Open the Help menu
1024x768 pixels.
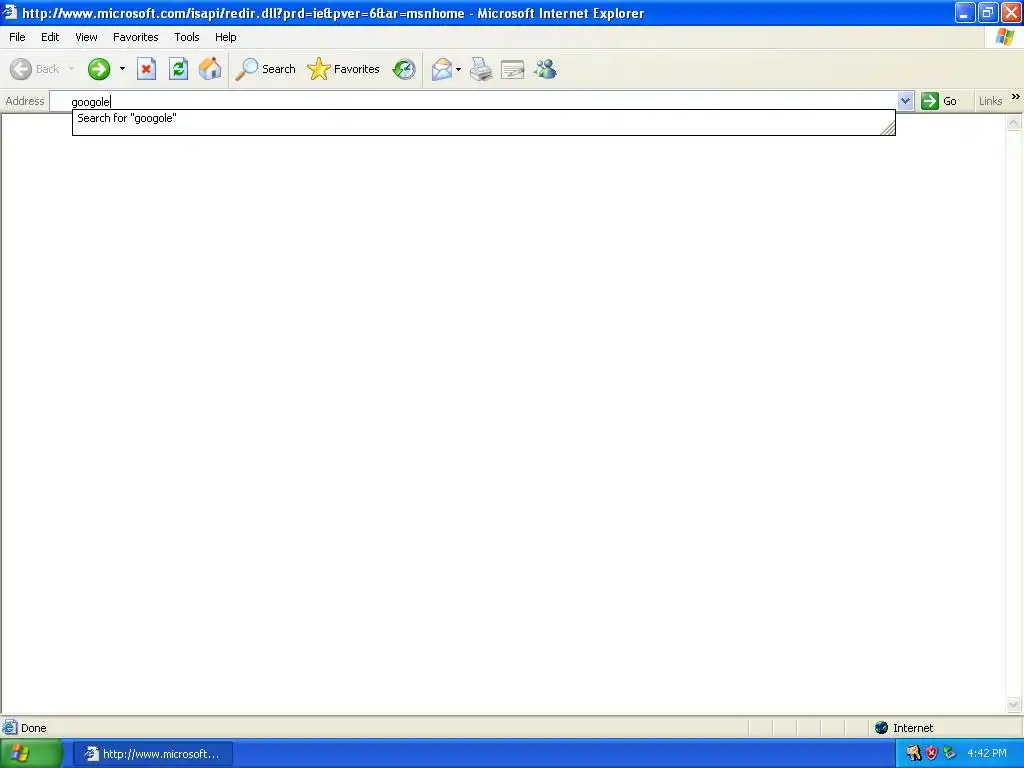[x=225, y=37]
